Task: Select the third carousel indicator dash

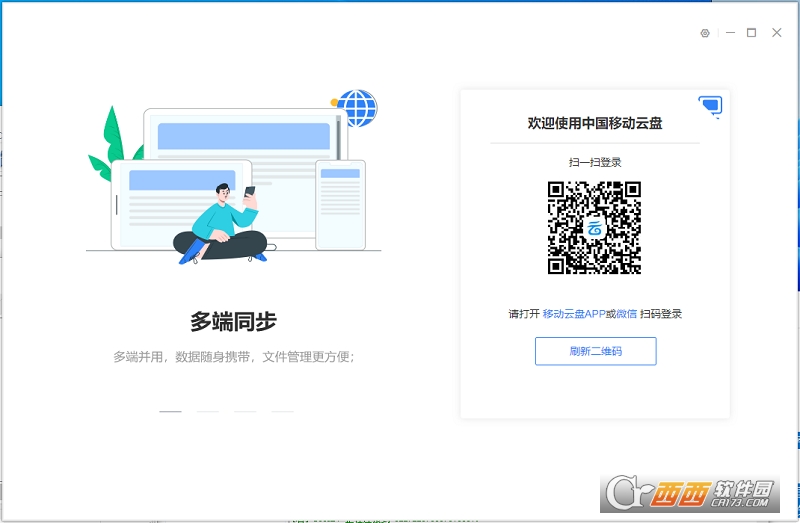Action: point(245,411)
